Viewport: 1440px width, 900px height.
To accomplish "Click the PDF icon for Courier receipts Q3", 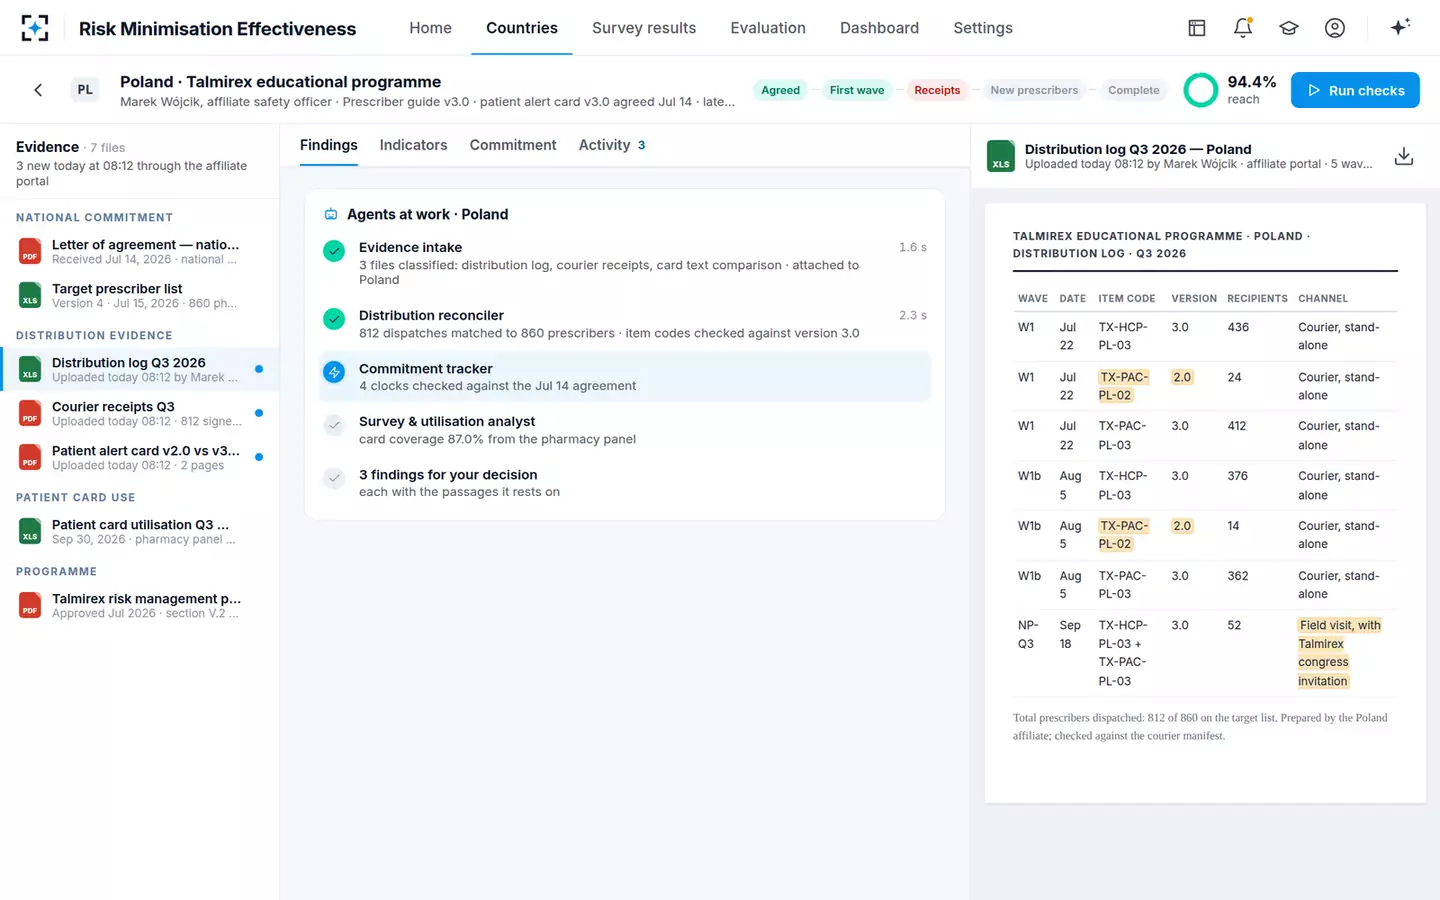I will tap(30, 413).
